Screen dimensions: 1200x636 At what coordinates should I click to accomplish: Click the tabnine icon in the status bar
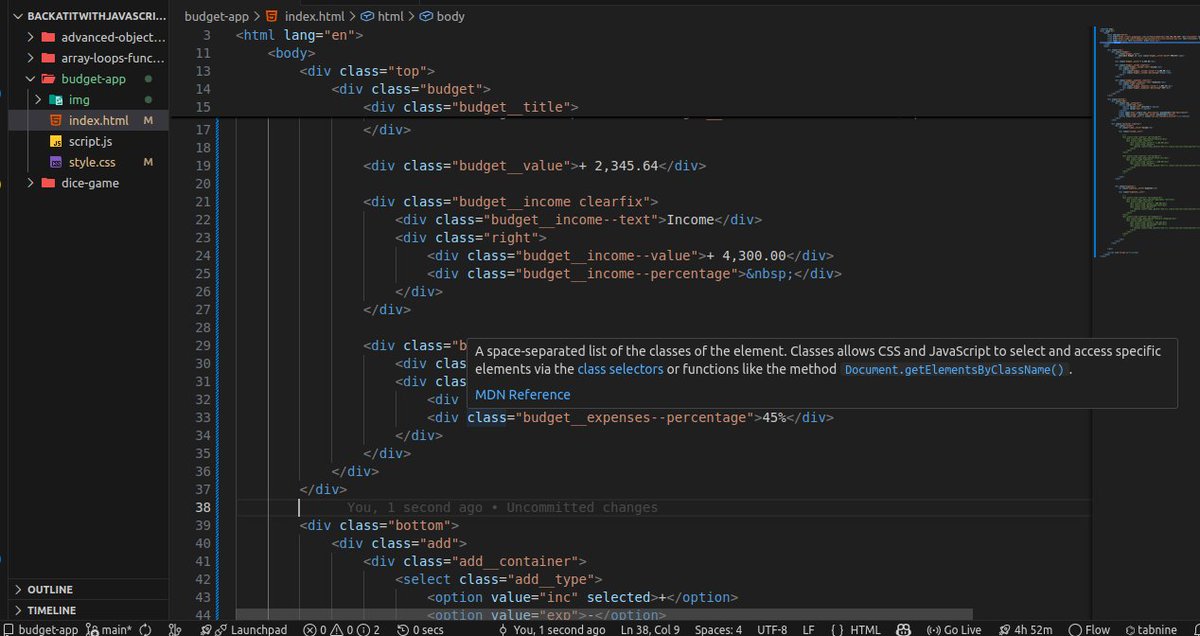pyautogui.click(x=1150, y=630)
